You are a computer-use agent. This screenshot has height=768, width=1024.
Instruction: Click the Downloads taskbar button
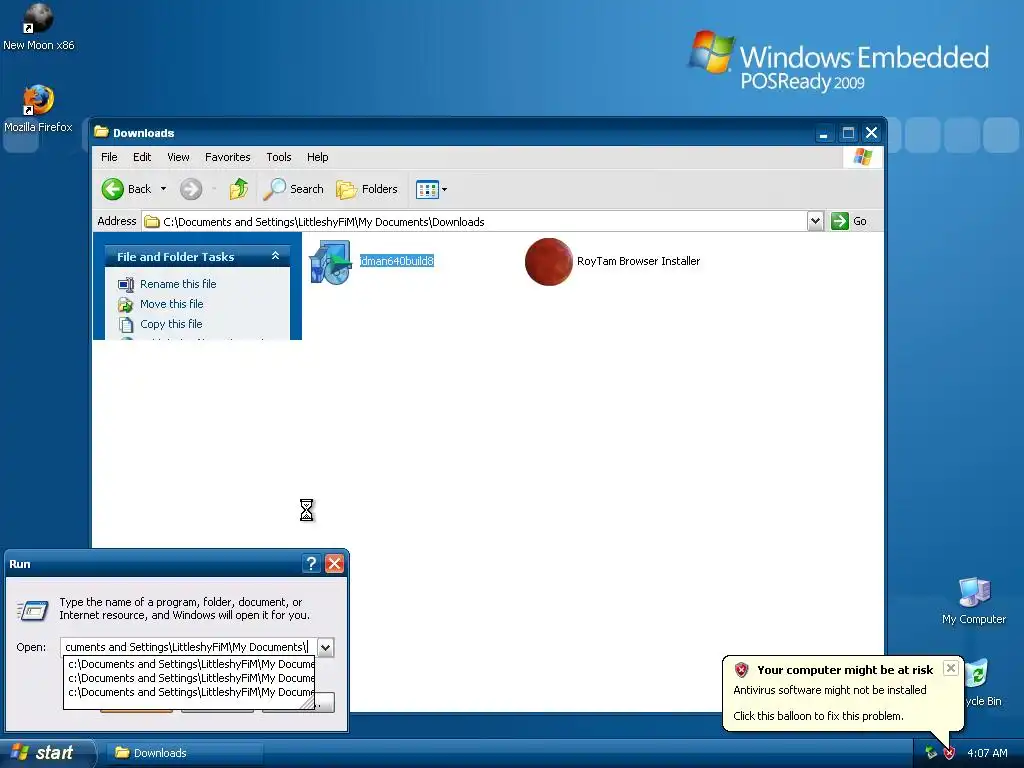pyautogui.click(x=186, y=753)
